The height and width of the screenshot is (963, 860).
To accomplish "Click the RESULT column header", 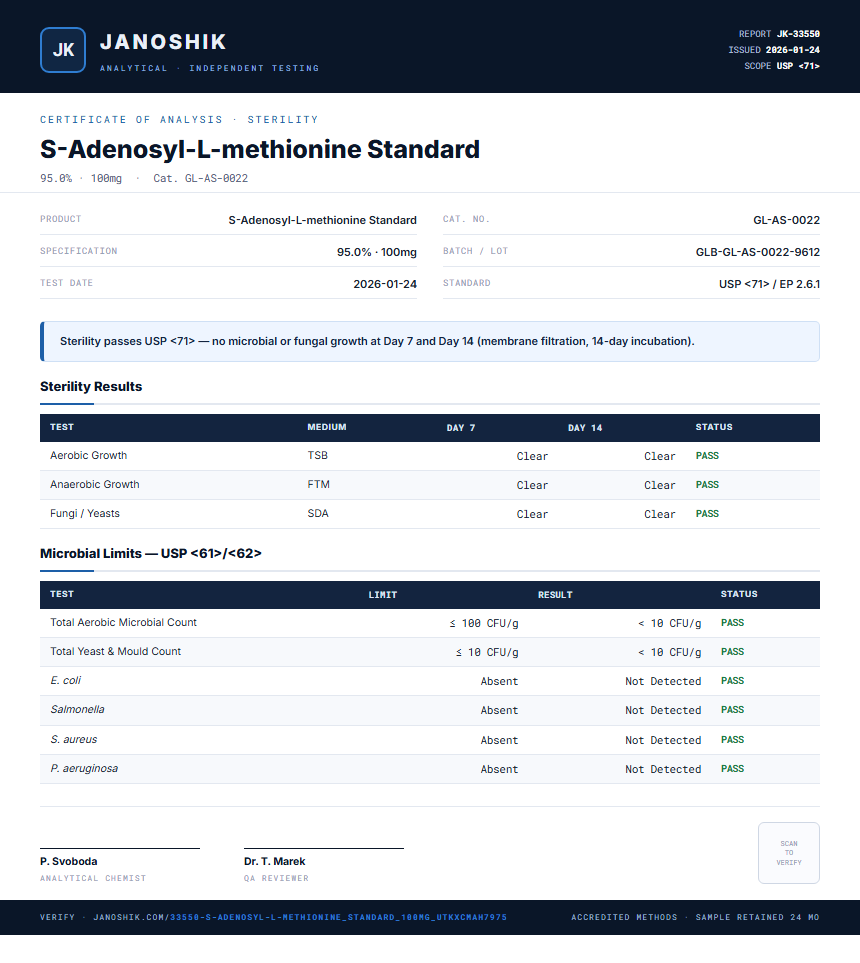I will pyautogui.click(x=555, y=595).
